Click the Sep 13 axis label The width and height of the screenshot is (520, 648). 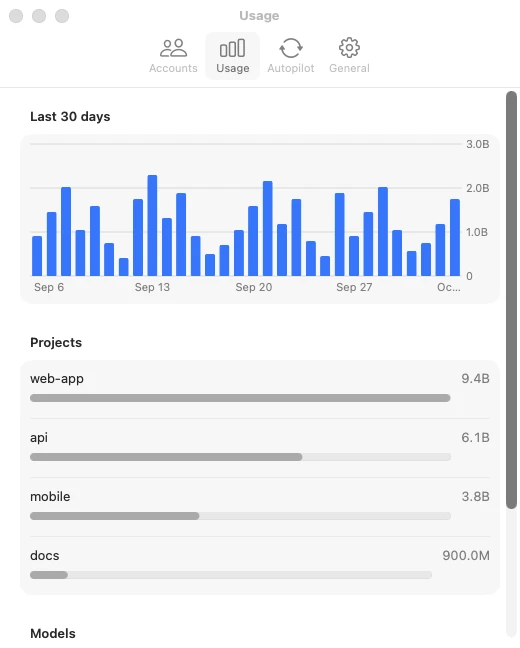(152, 287)
